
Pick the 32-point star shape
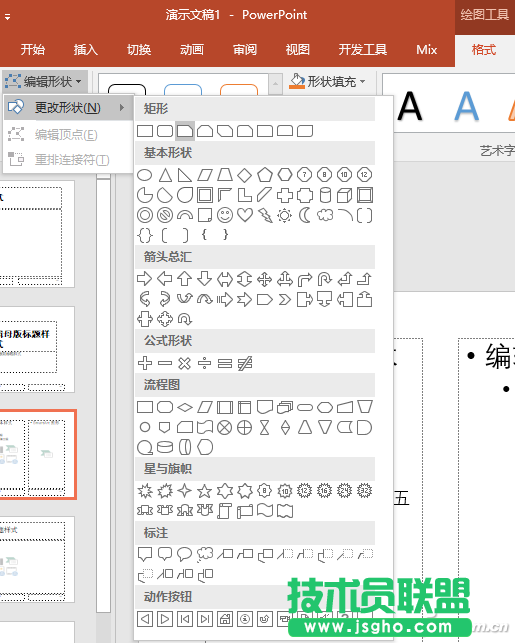click(365, 490)
